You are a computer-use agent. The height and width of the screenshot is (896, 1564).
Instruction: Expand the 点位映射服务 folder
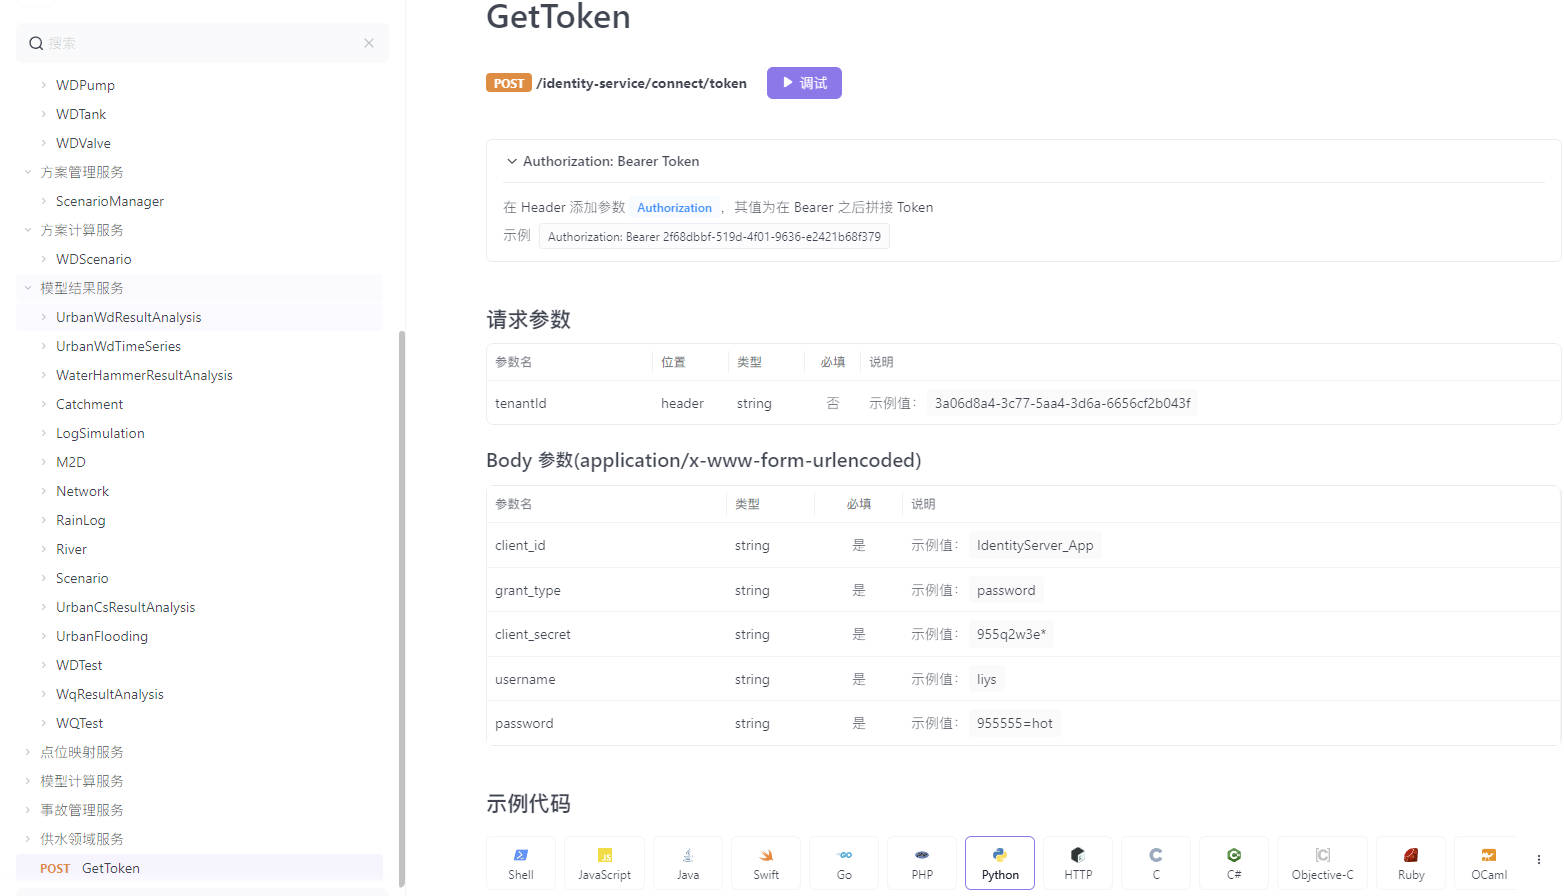[28, 752]
